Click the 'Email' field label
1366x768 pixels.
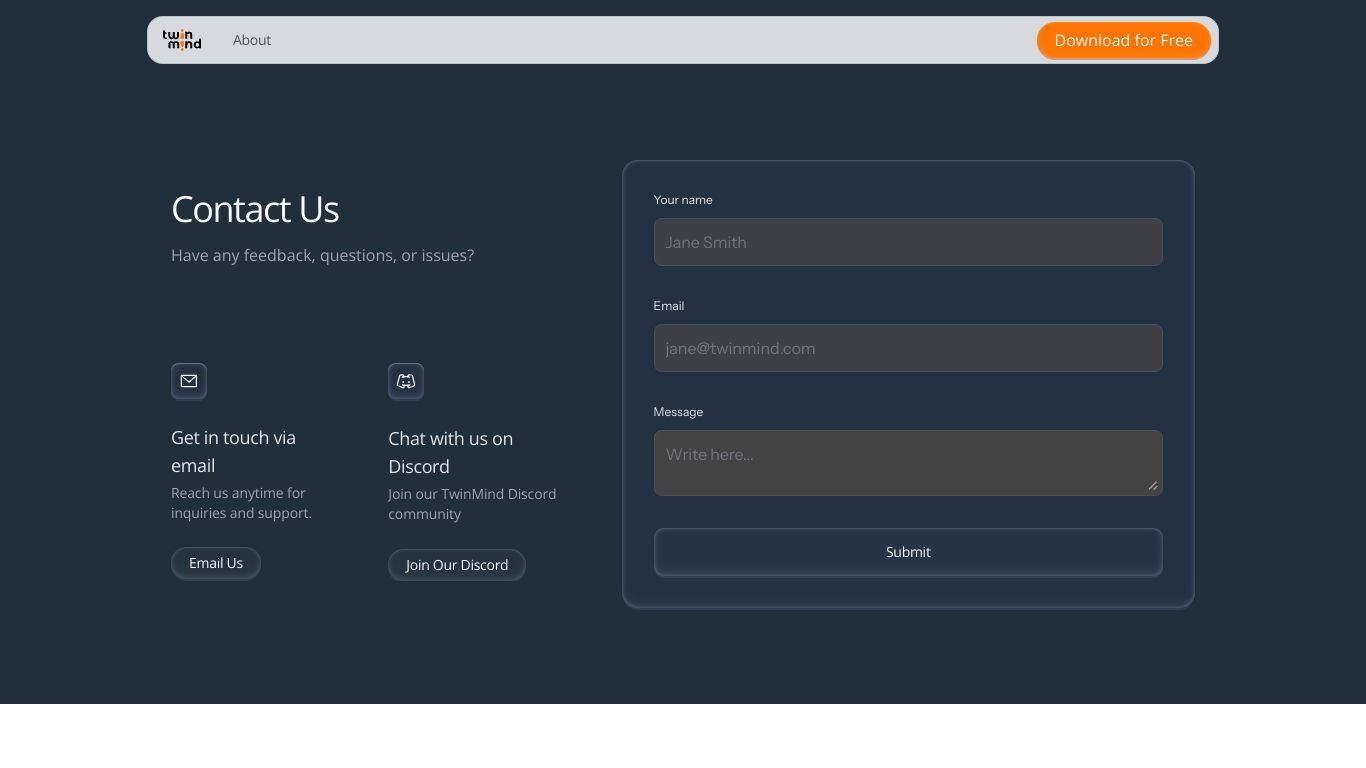pos(669,306)
